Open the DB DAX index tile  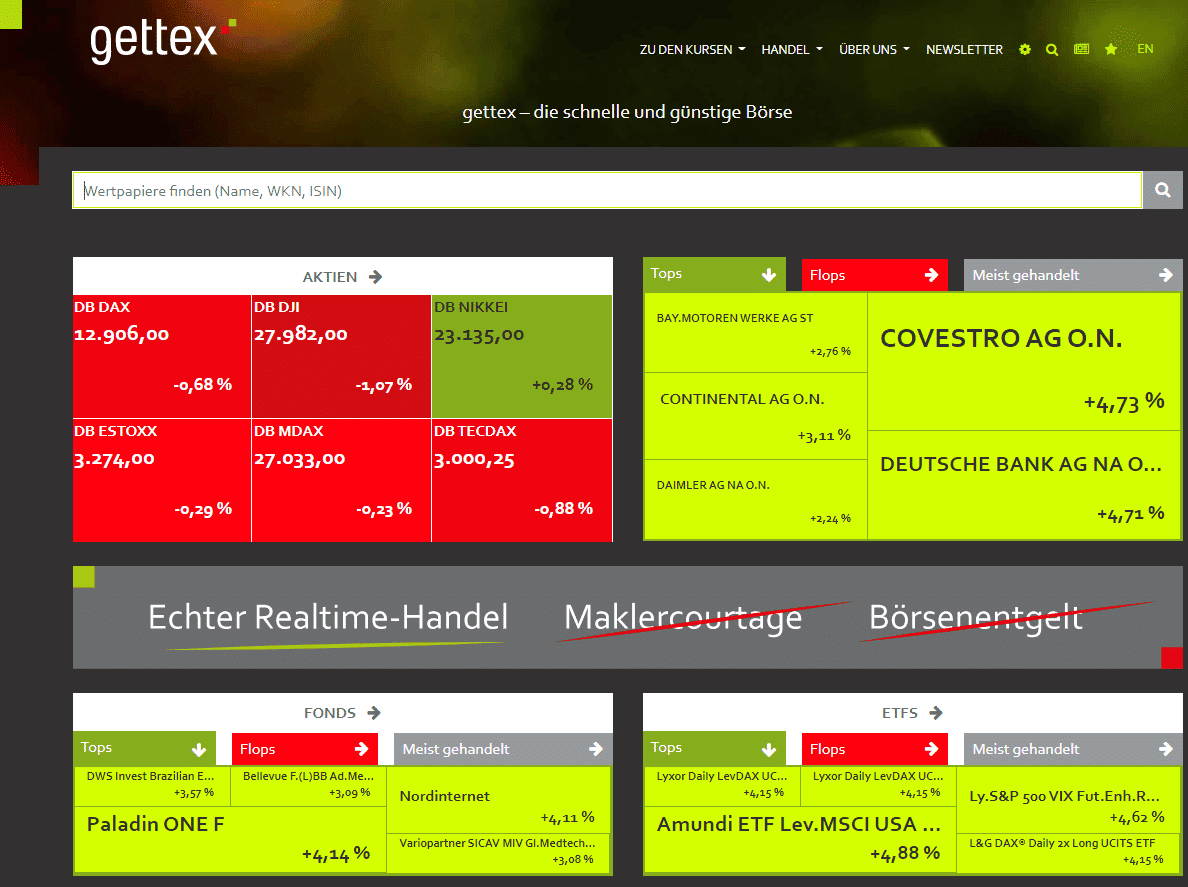(160, 355)
